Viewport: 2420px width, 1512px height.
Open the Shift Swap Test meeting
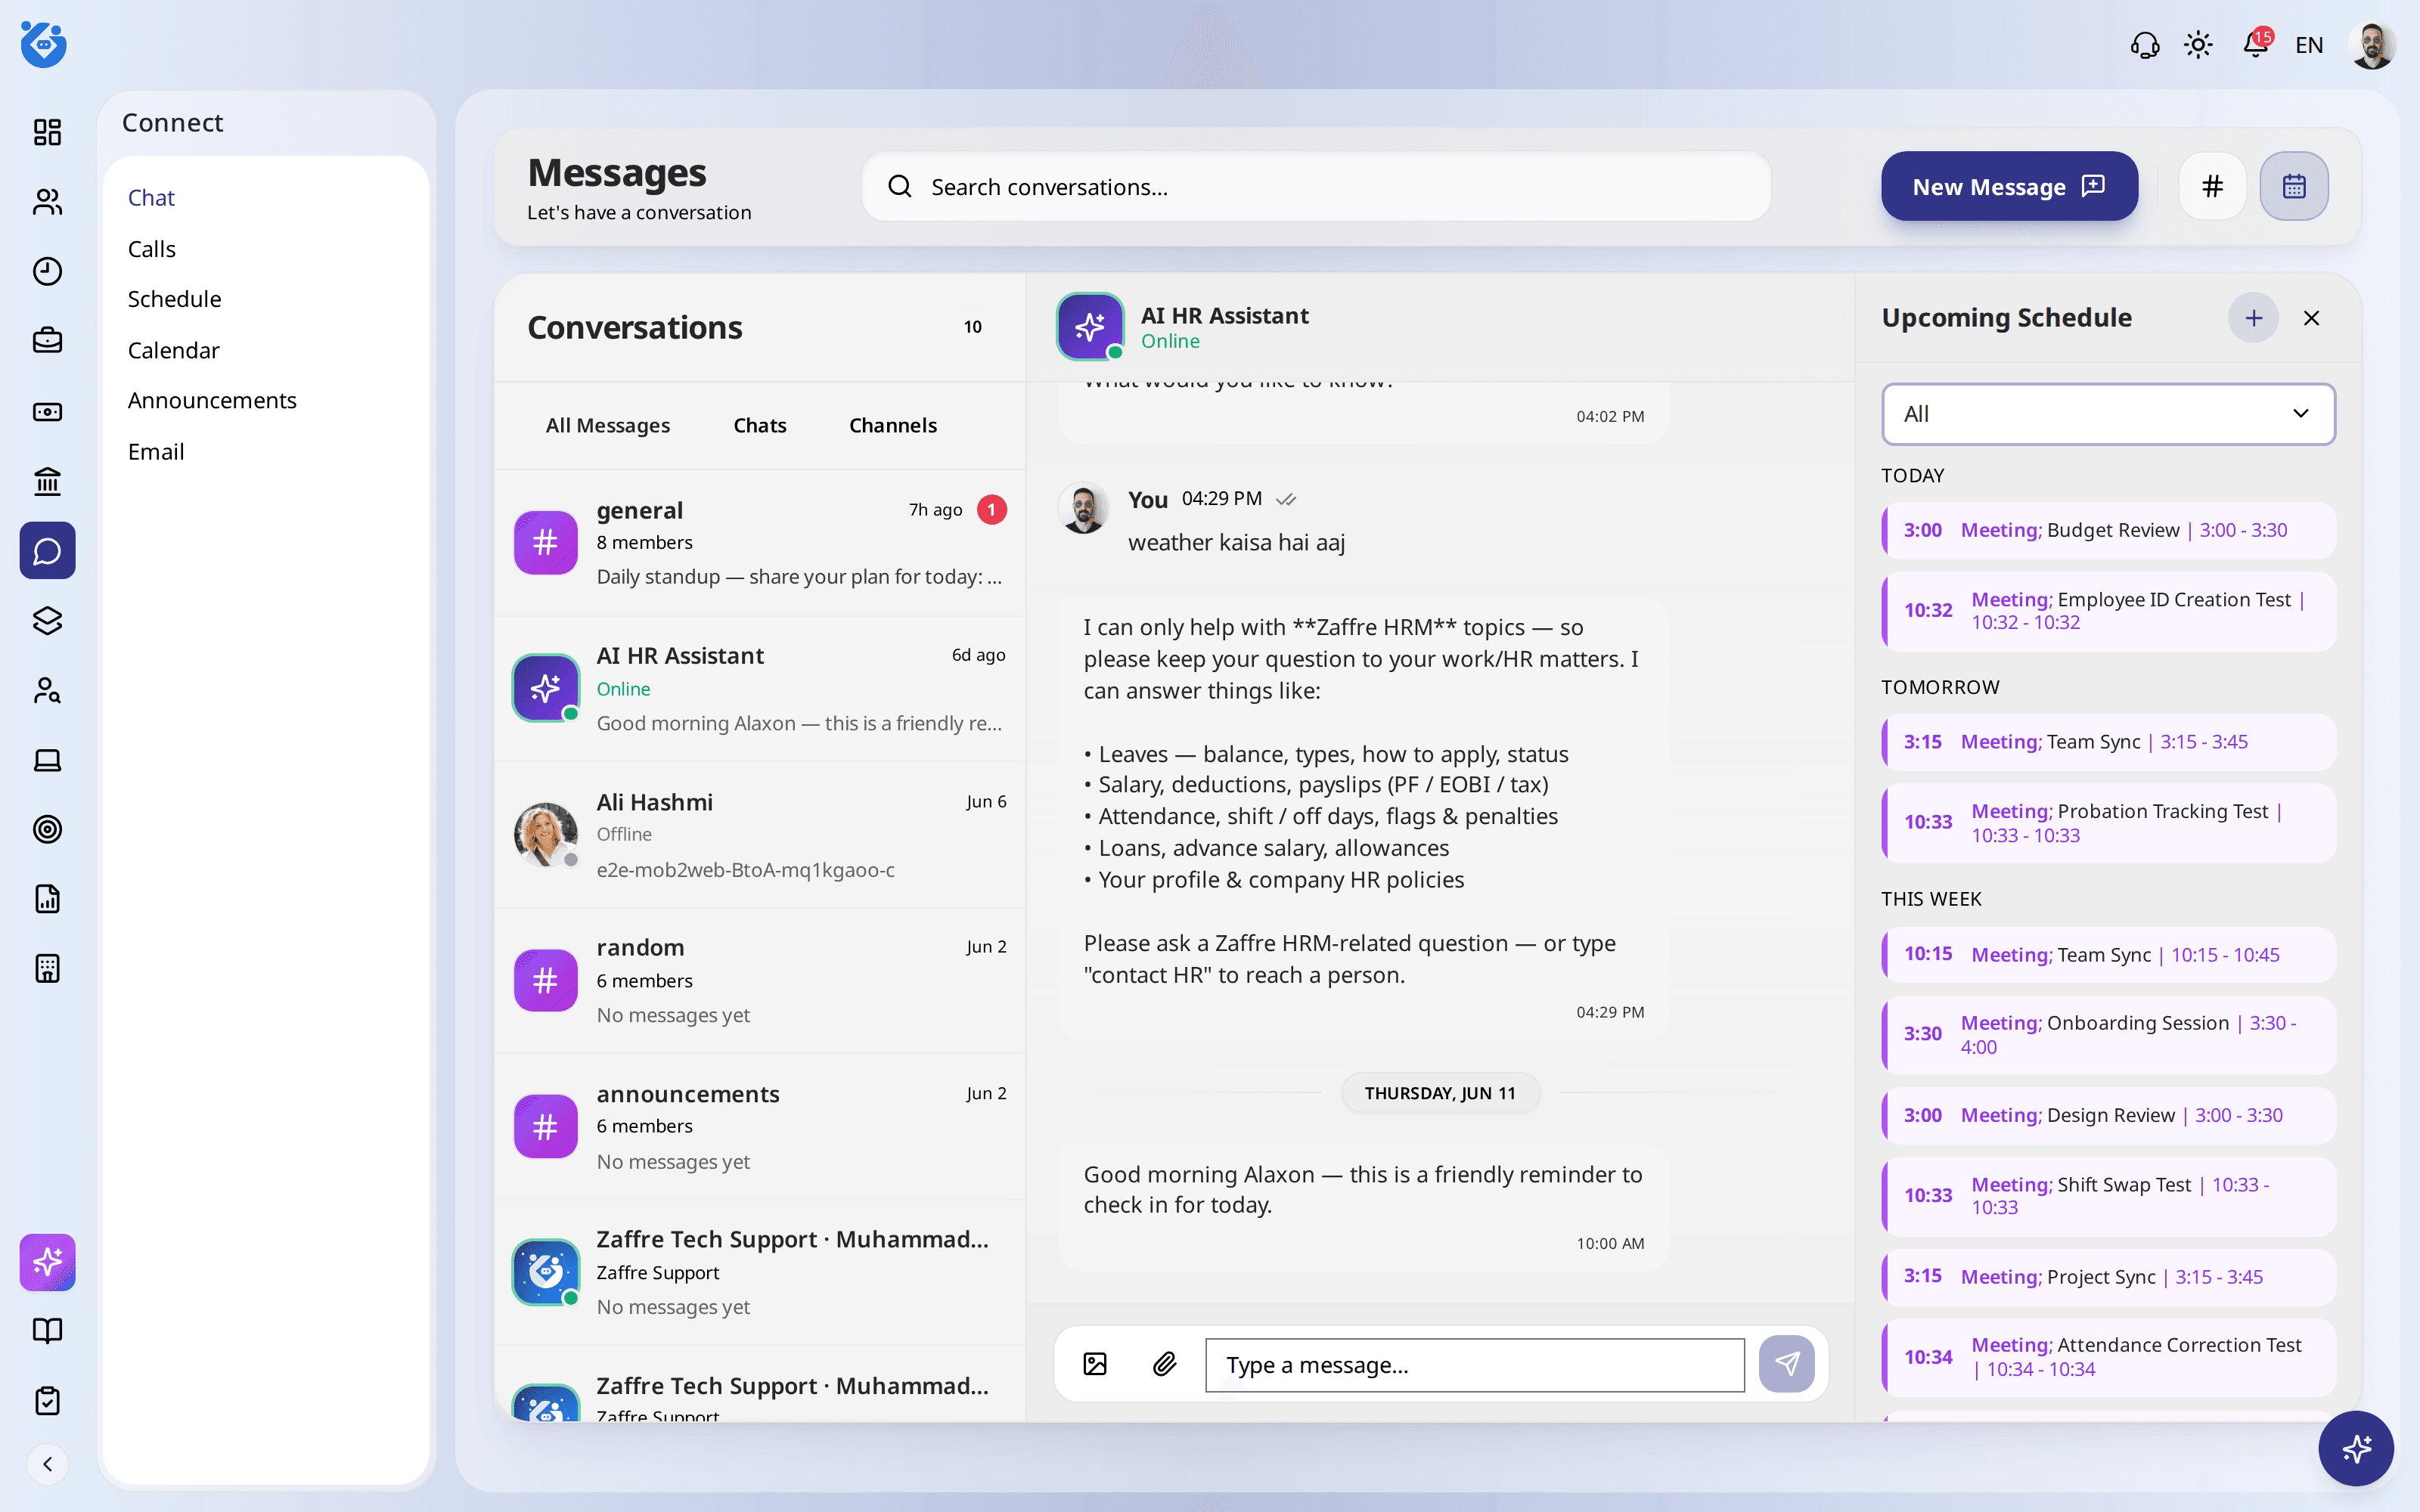[2108, 1196]
